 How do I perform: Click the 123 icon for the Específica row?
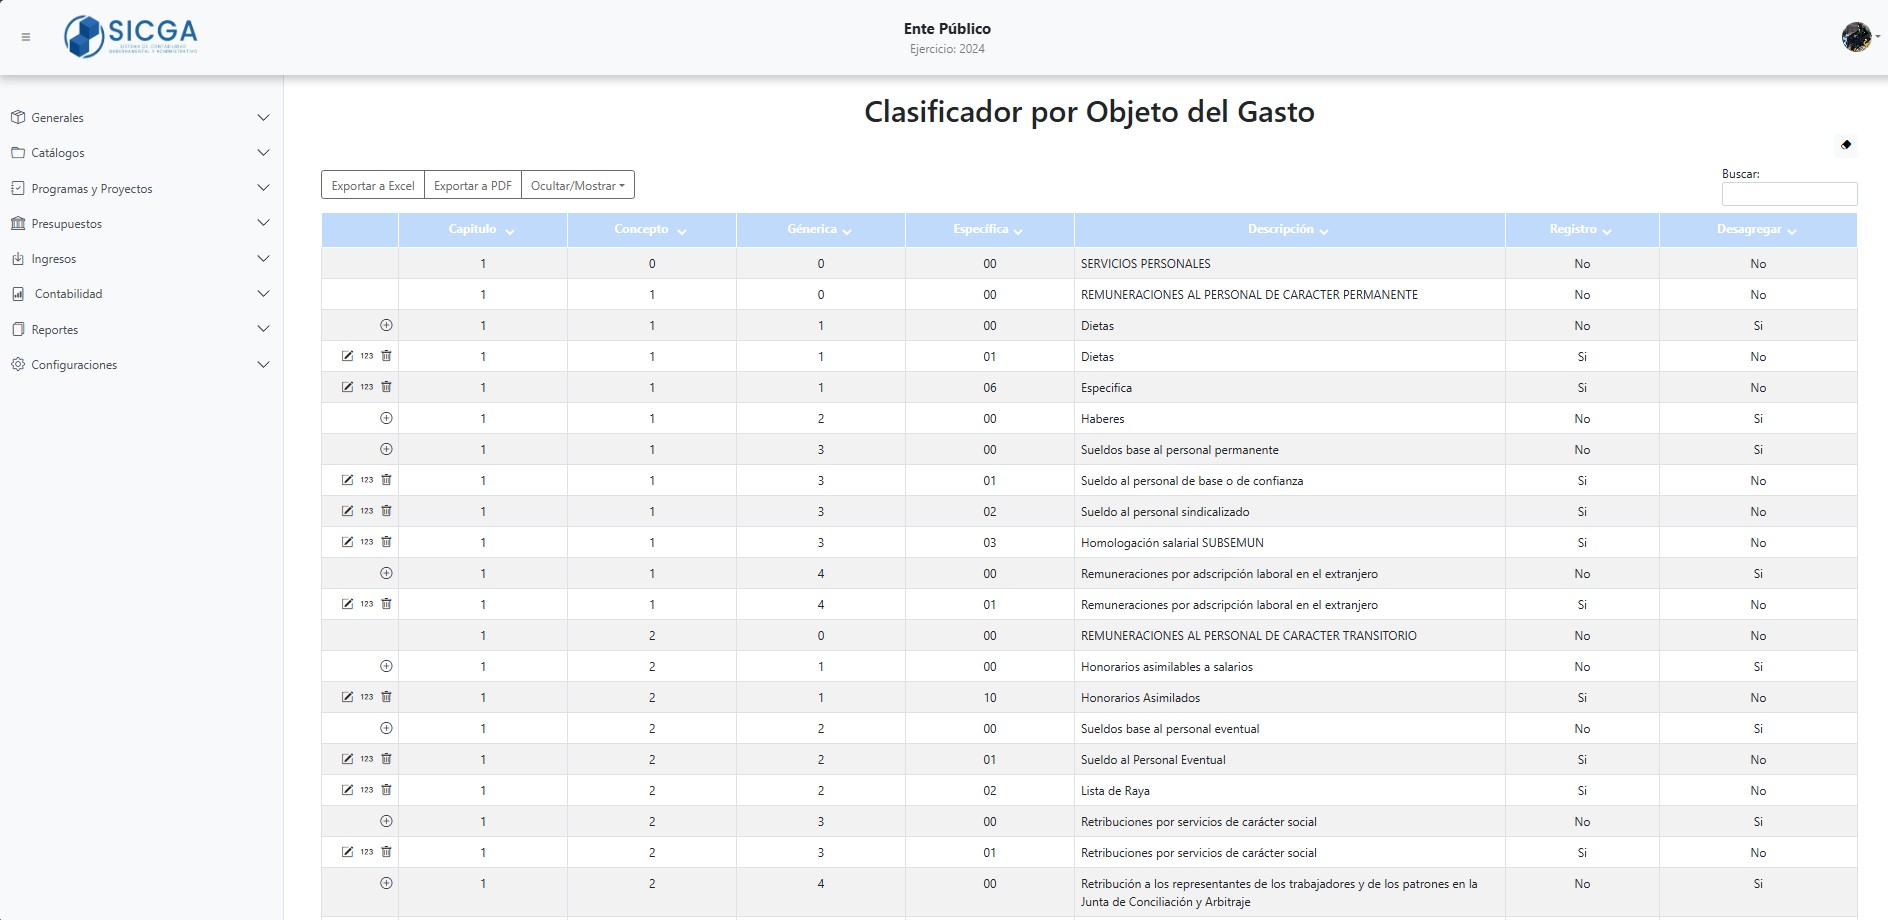(x=367, y=387)
